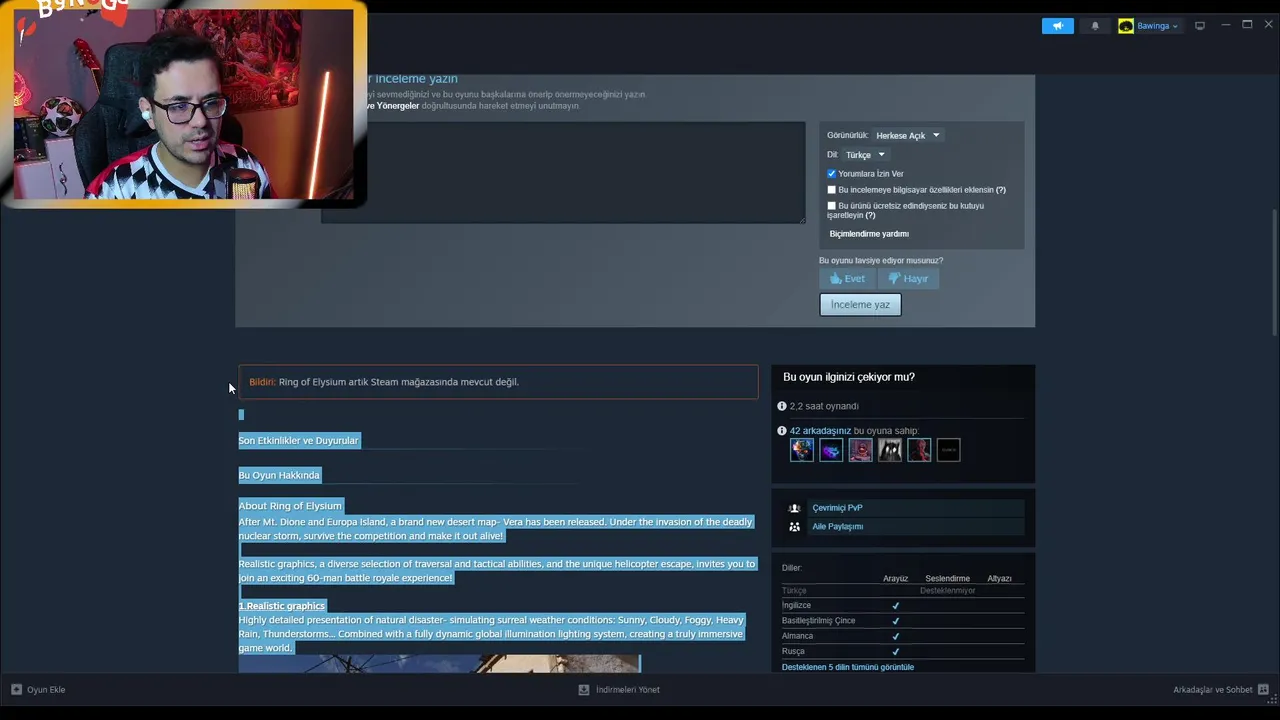1280x720 pixels.
Task: Click the Almanca language row
Action: 902,636
